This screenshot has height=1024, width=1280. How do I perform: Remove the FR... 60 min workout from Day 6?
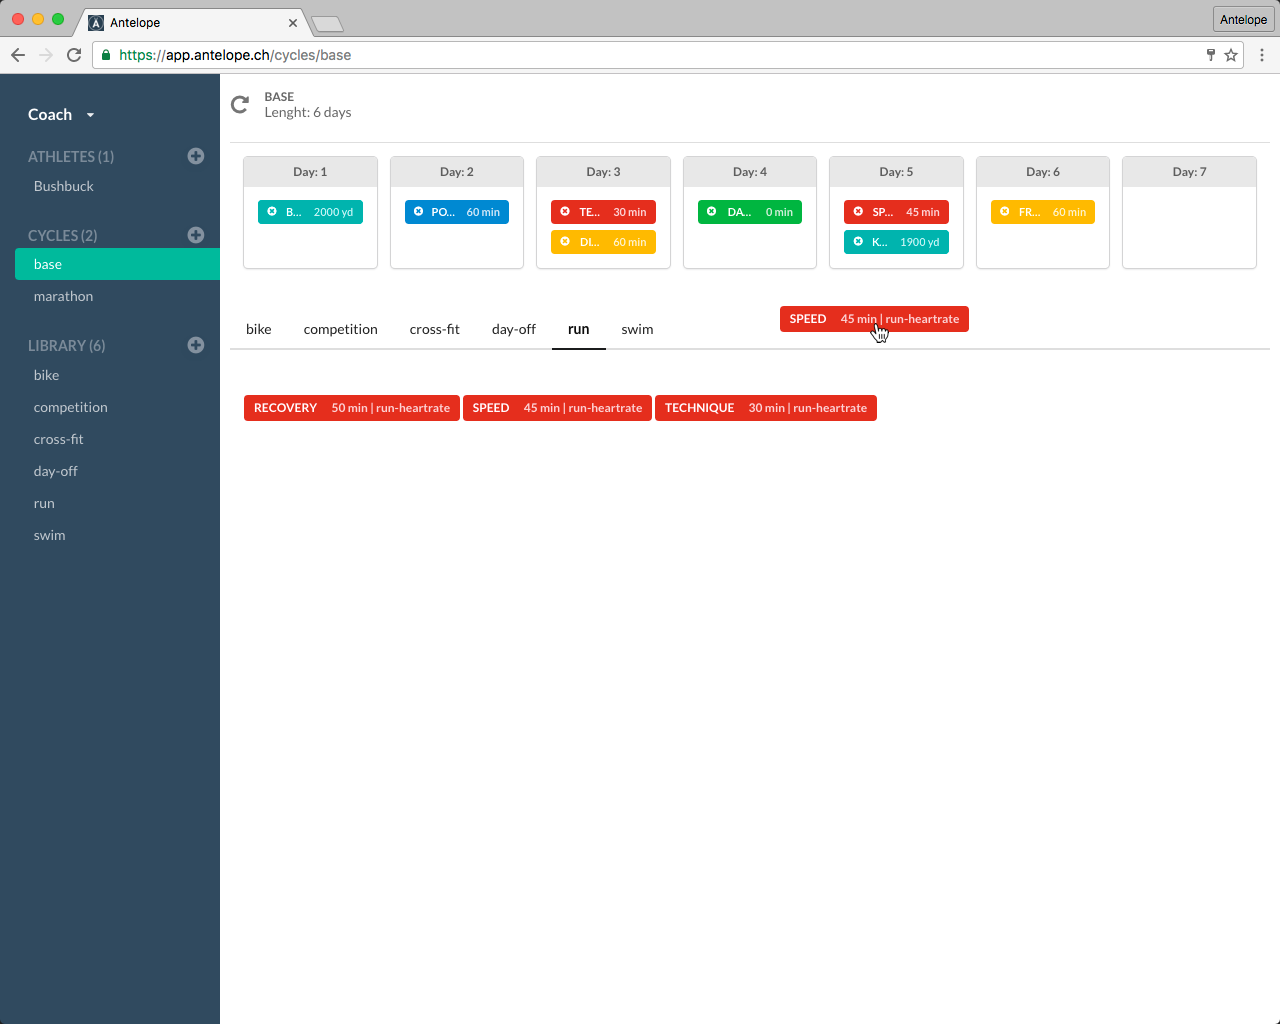coord(1005,212)
